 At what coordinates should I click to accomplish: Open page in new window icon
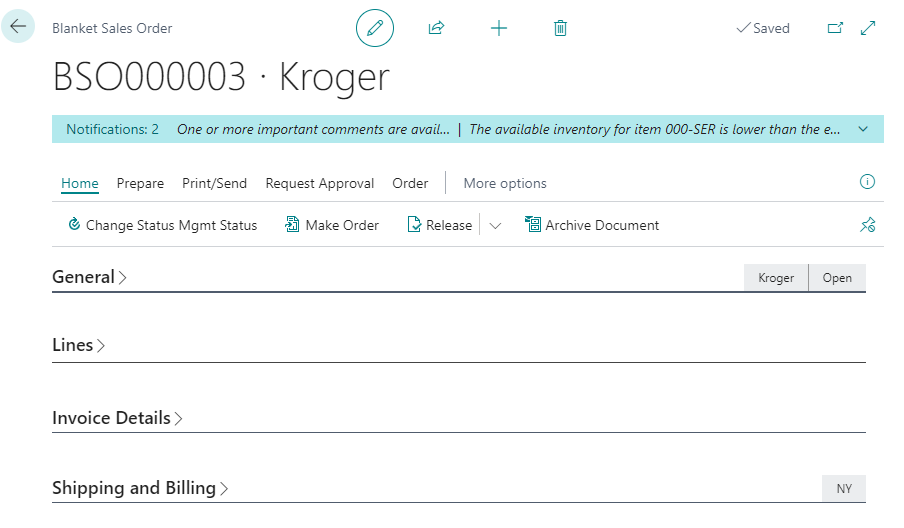(x=835, y=29)
